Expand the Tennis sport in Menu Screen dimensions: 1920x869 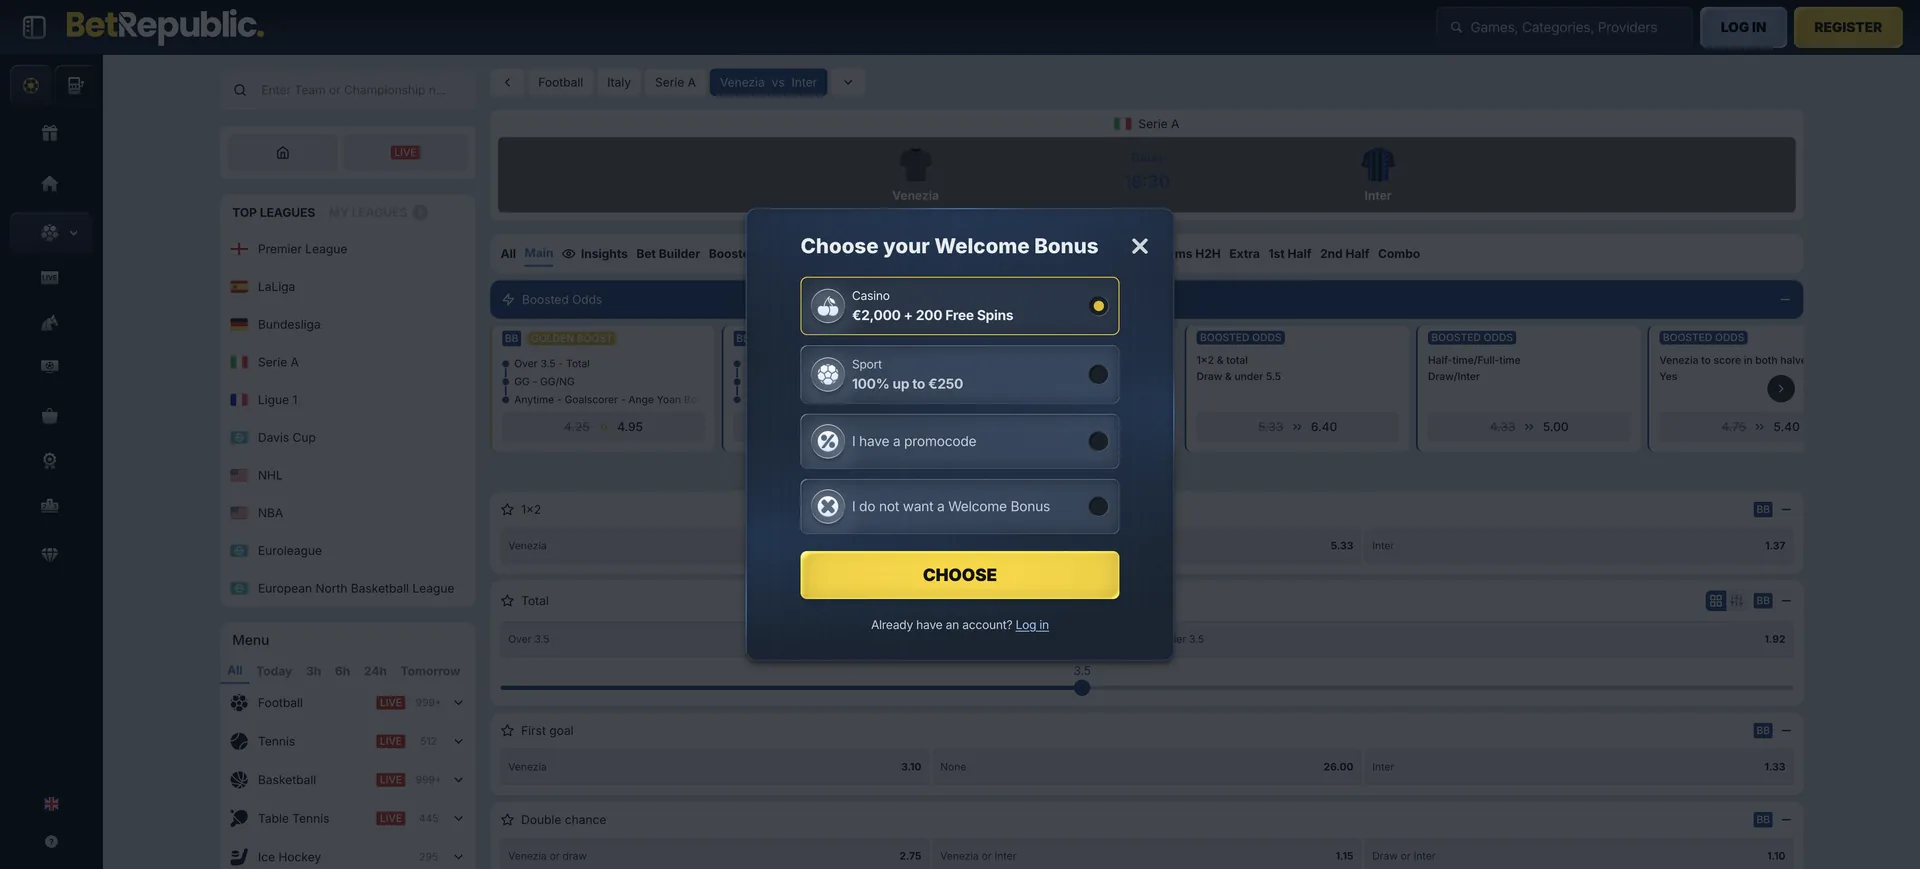click(458, 742)
